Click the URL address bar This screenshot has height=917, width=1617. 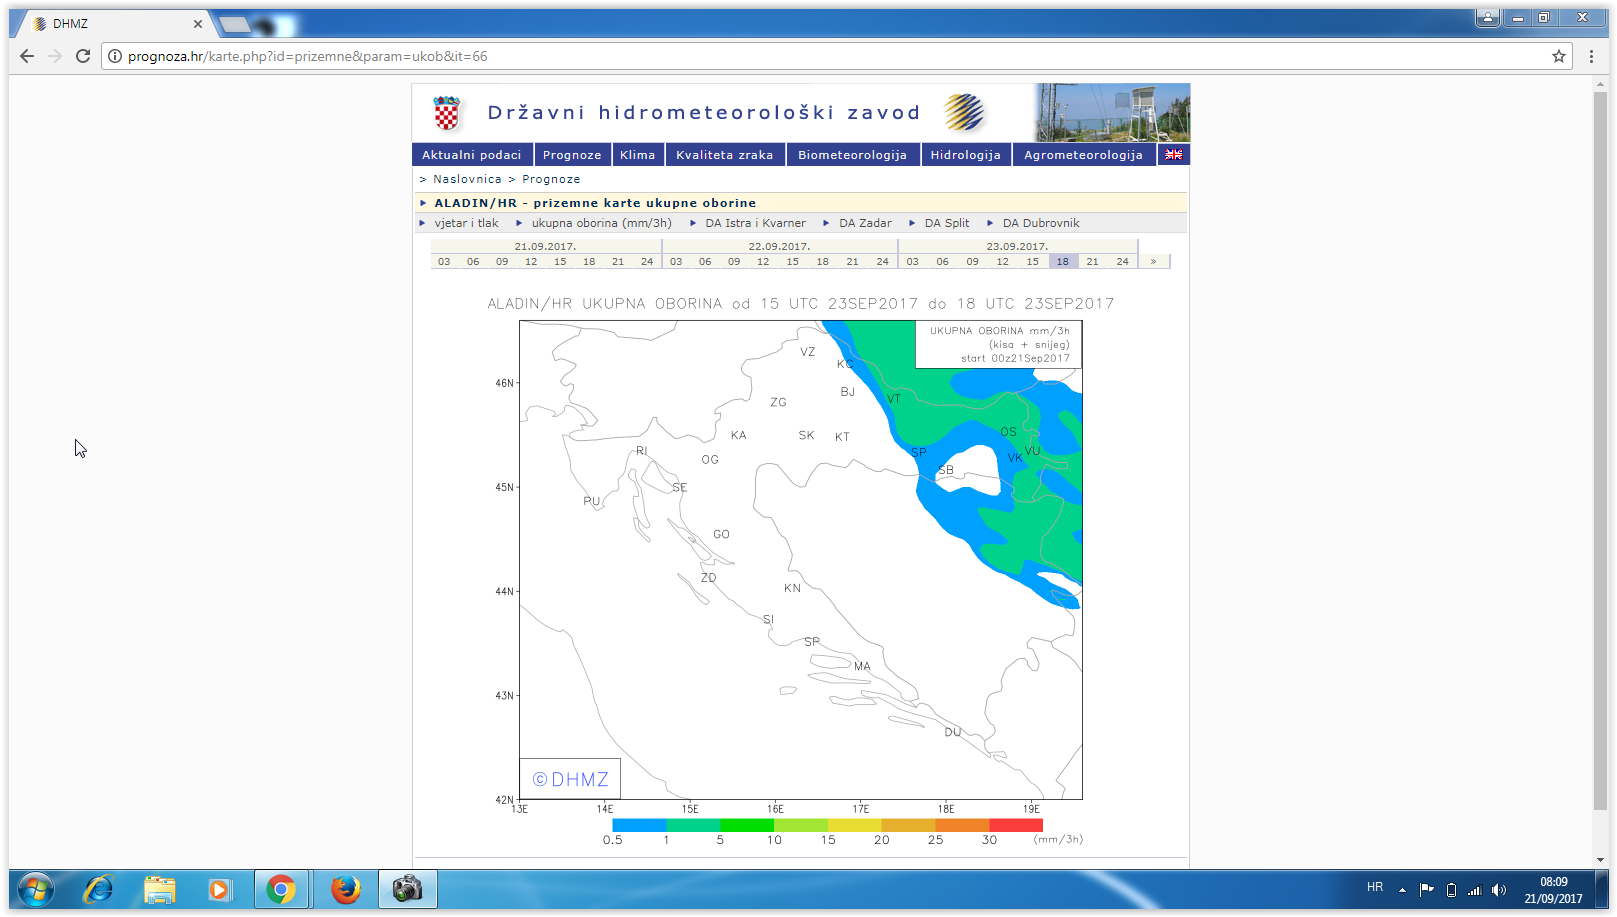click(x=800, y=56)
